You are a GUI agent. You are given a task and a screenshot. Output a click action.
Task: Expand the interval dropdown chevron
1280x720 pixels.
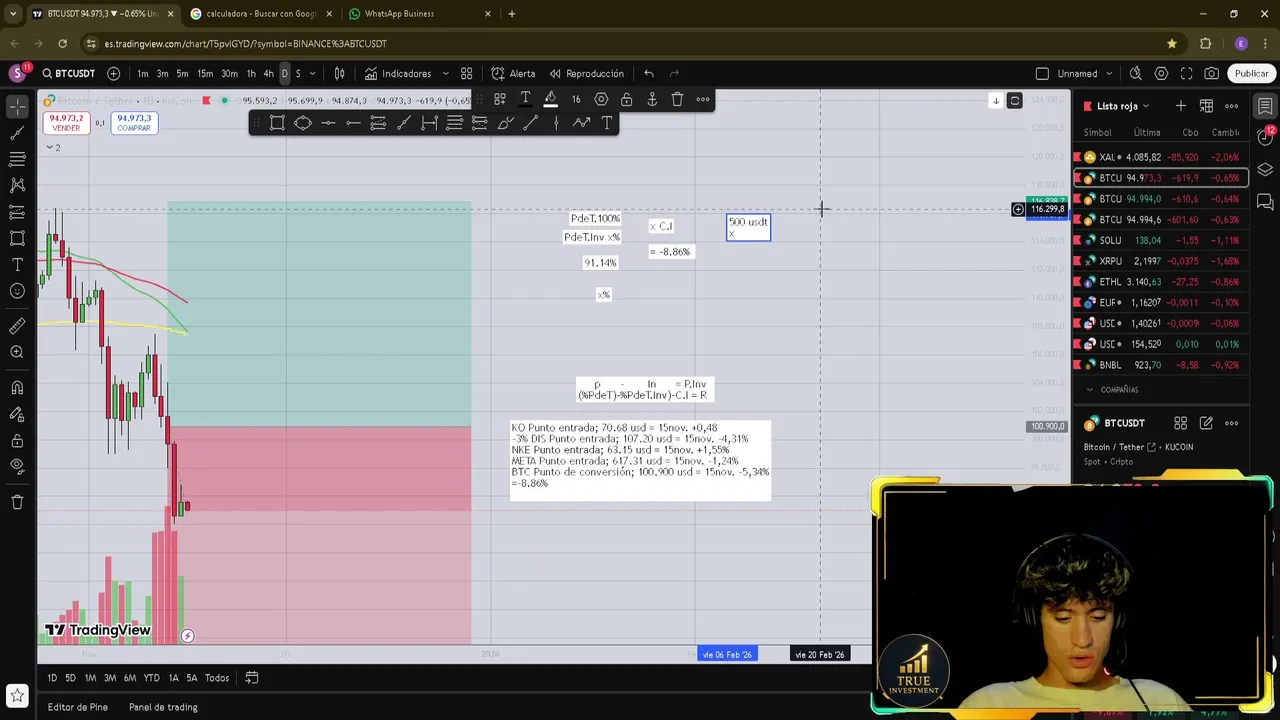point(312,73)
